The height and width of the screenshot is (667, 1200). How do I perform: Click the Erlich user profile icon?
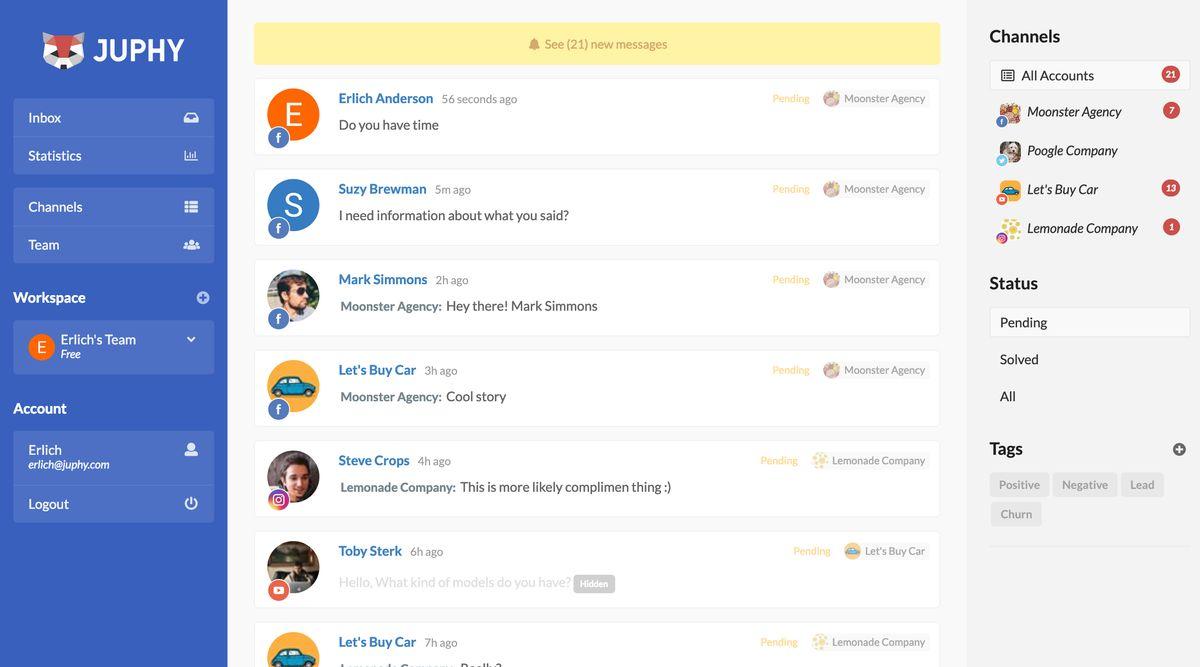pos(191,450)
